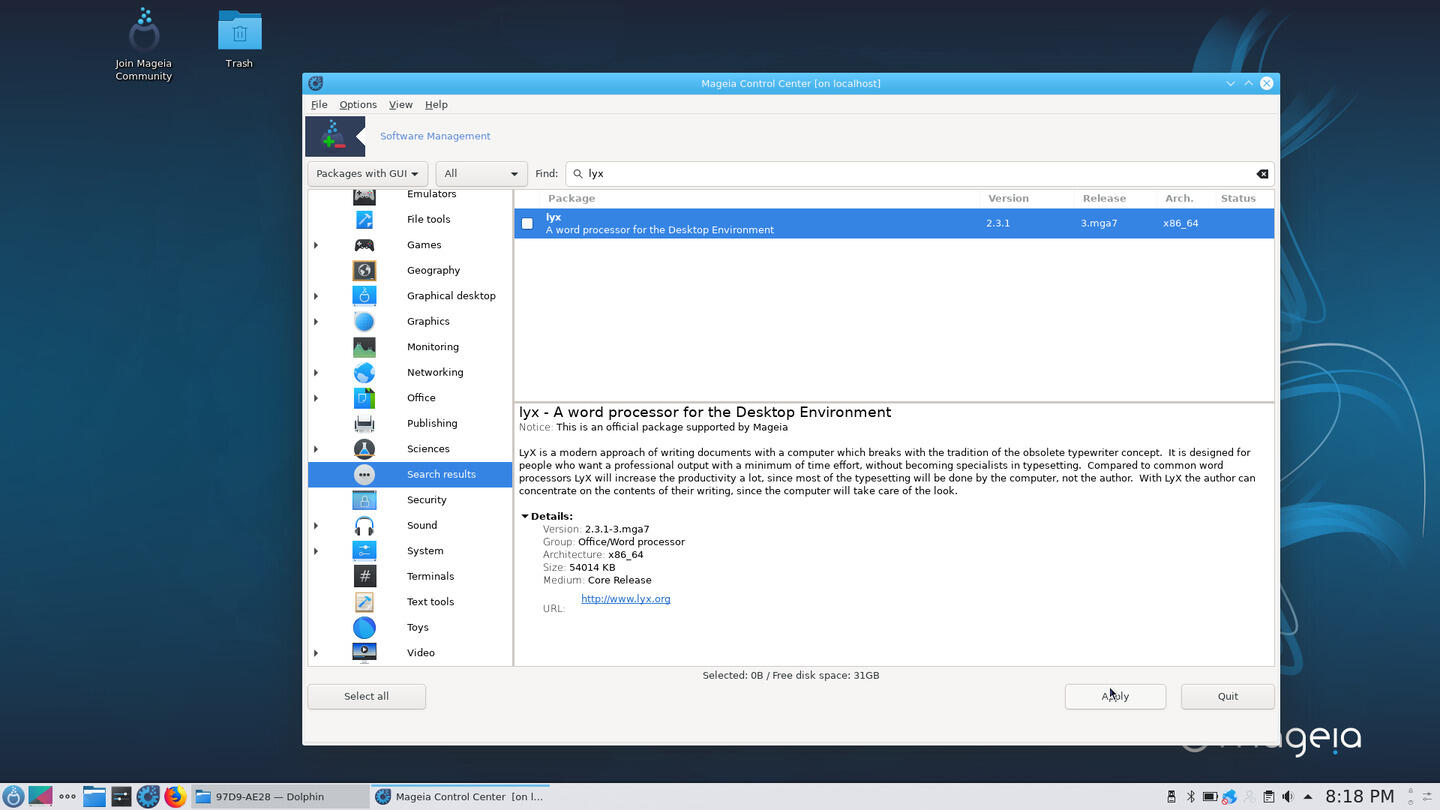Open the http://www.lyx.org link

[x=626, y=599]
